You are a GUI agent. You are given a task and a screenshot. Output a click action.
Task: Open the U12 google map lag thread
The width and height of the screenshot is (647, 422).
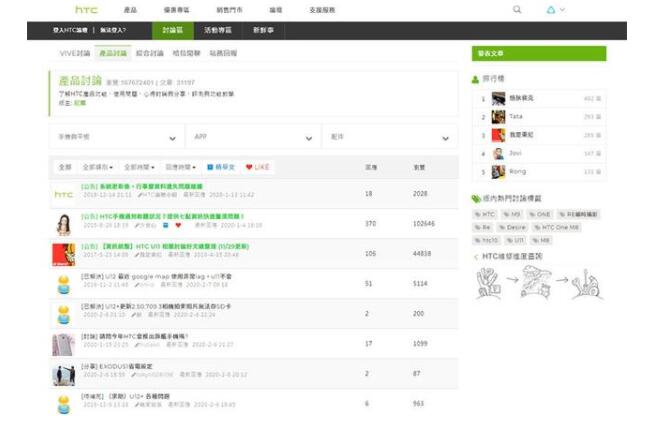tap(156, 276)
